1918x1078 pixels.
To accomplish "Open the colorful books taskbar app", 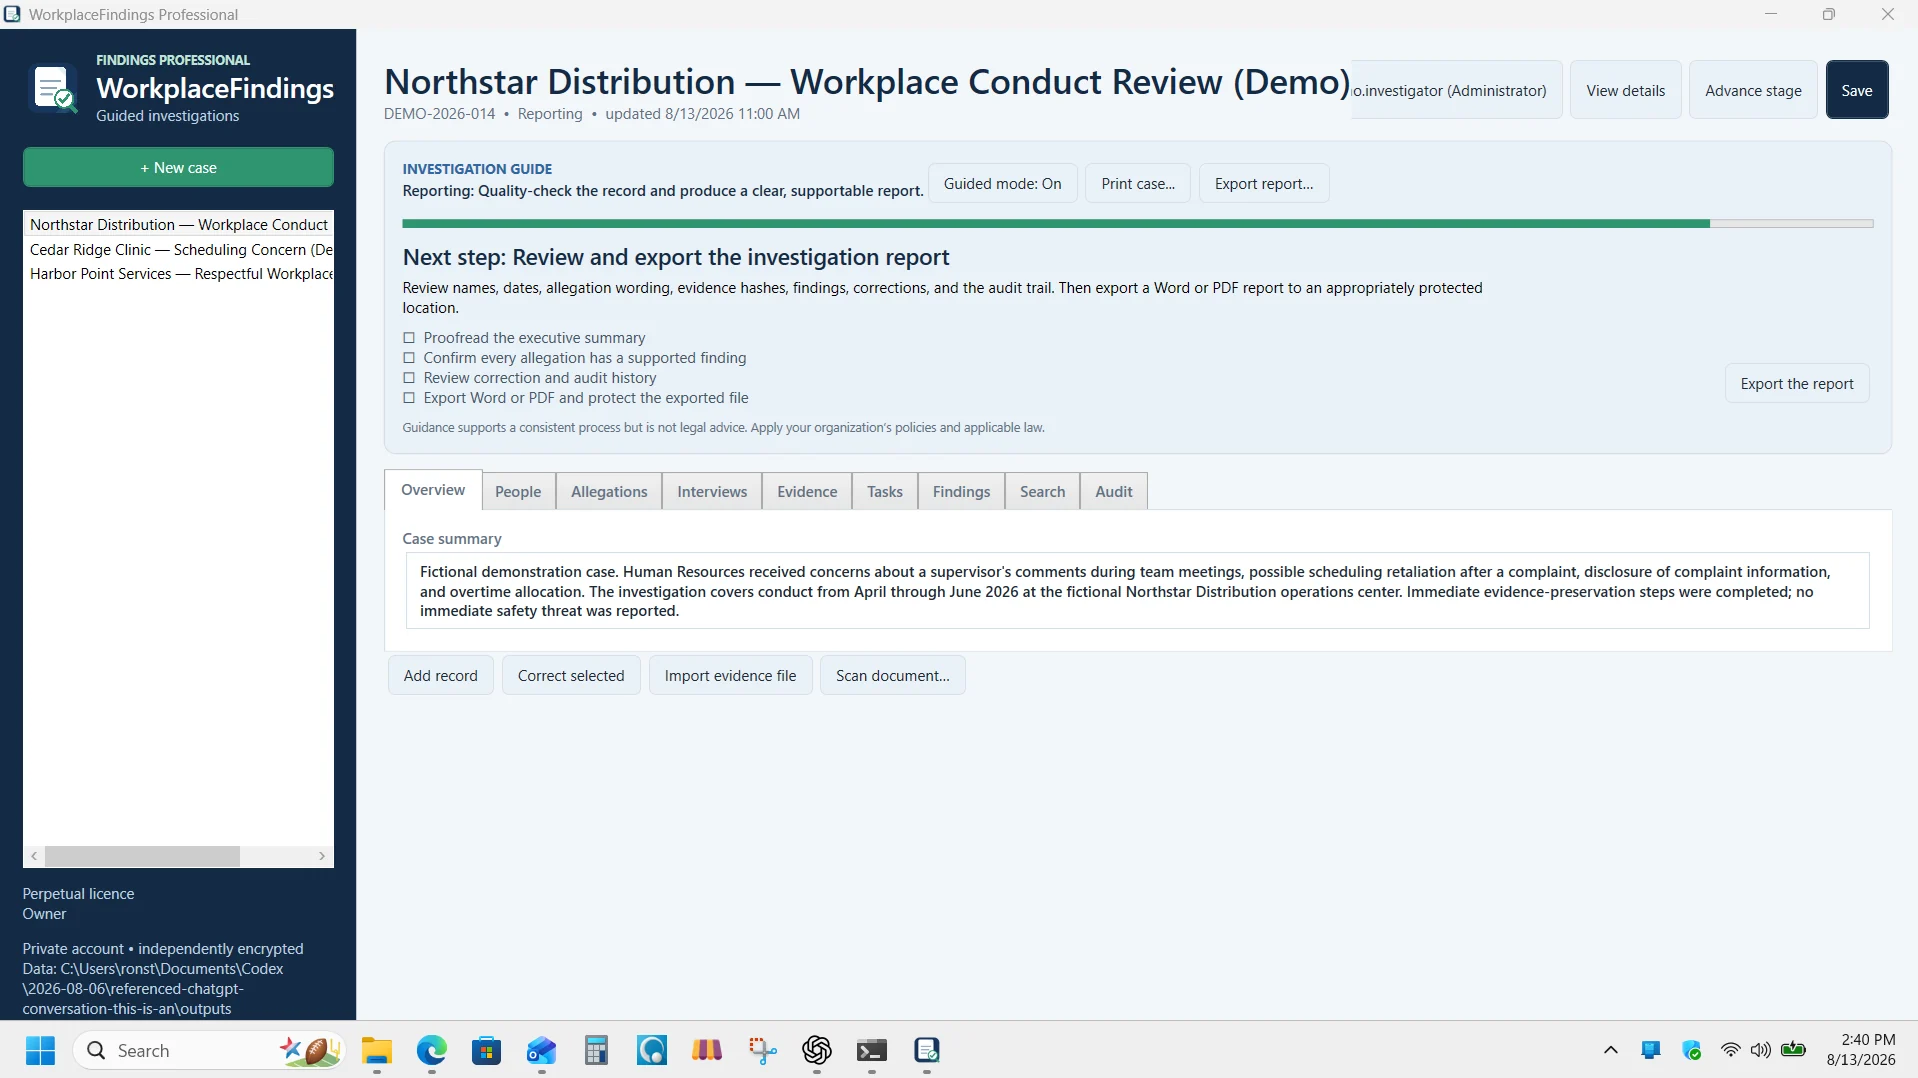I will pyautogui.click(x=707, y=1050).
